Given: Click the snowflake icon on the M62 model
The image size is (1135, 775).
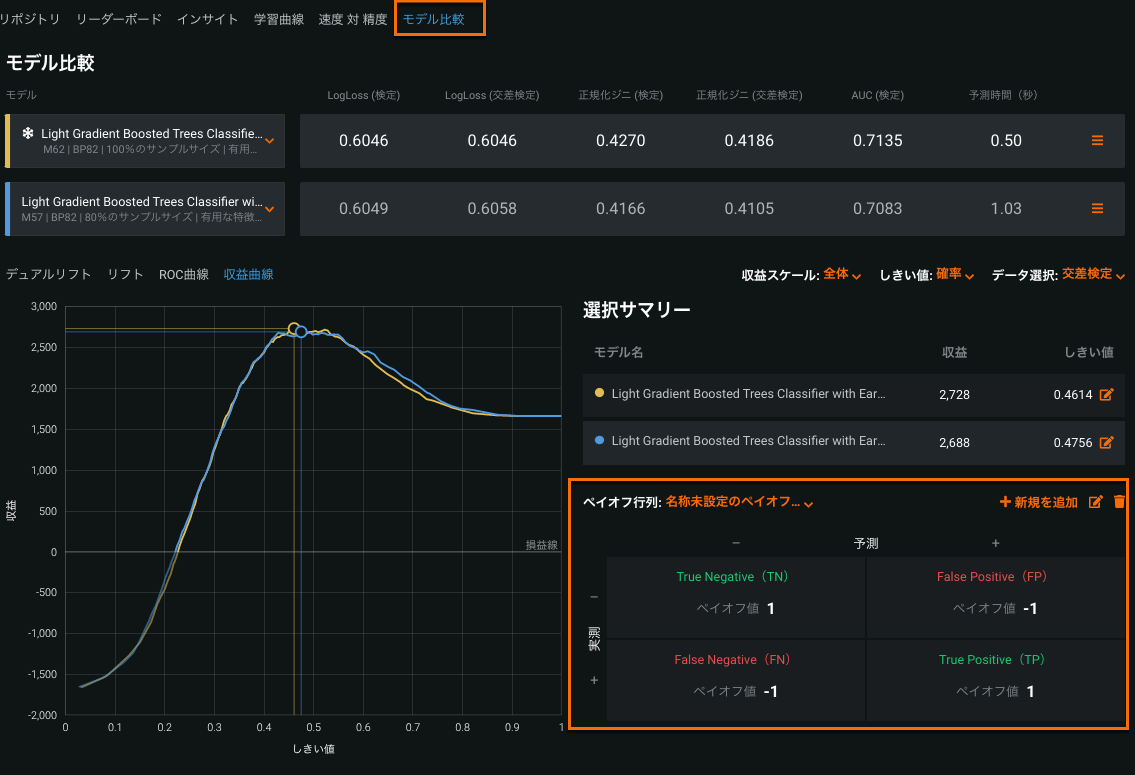Looking at the screenshot, I should click(28, 133).
